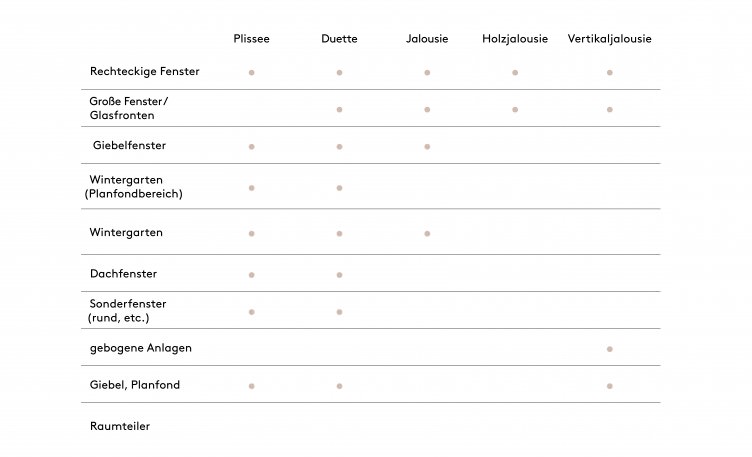Click the Vertikaljalousie column header
The height and width of the screenshot is (457, 752).
609,39
